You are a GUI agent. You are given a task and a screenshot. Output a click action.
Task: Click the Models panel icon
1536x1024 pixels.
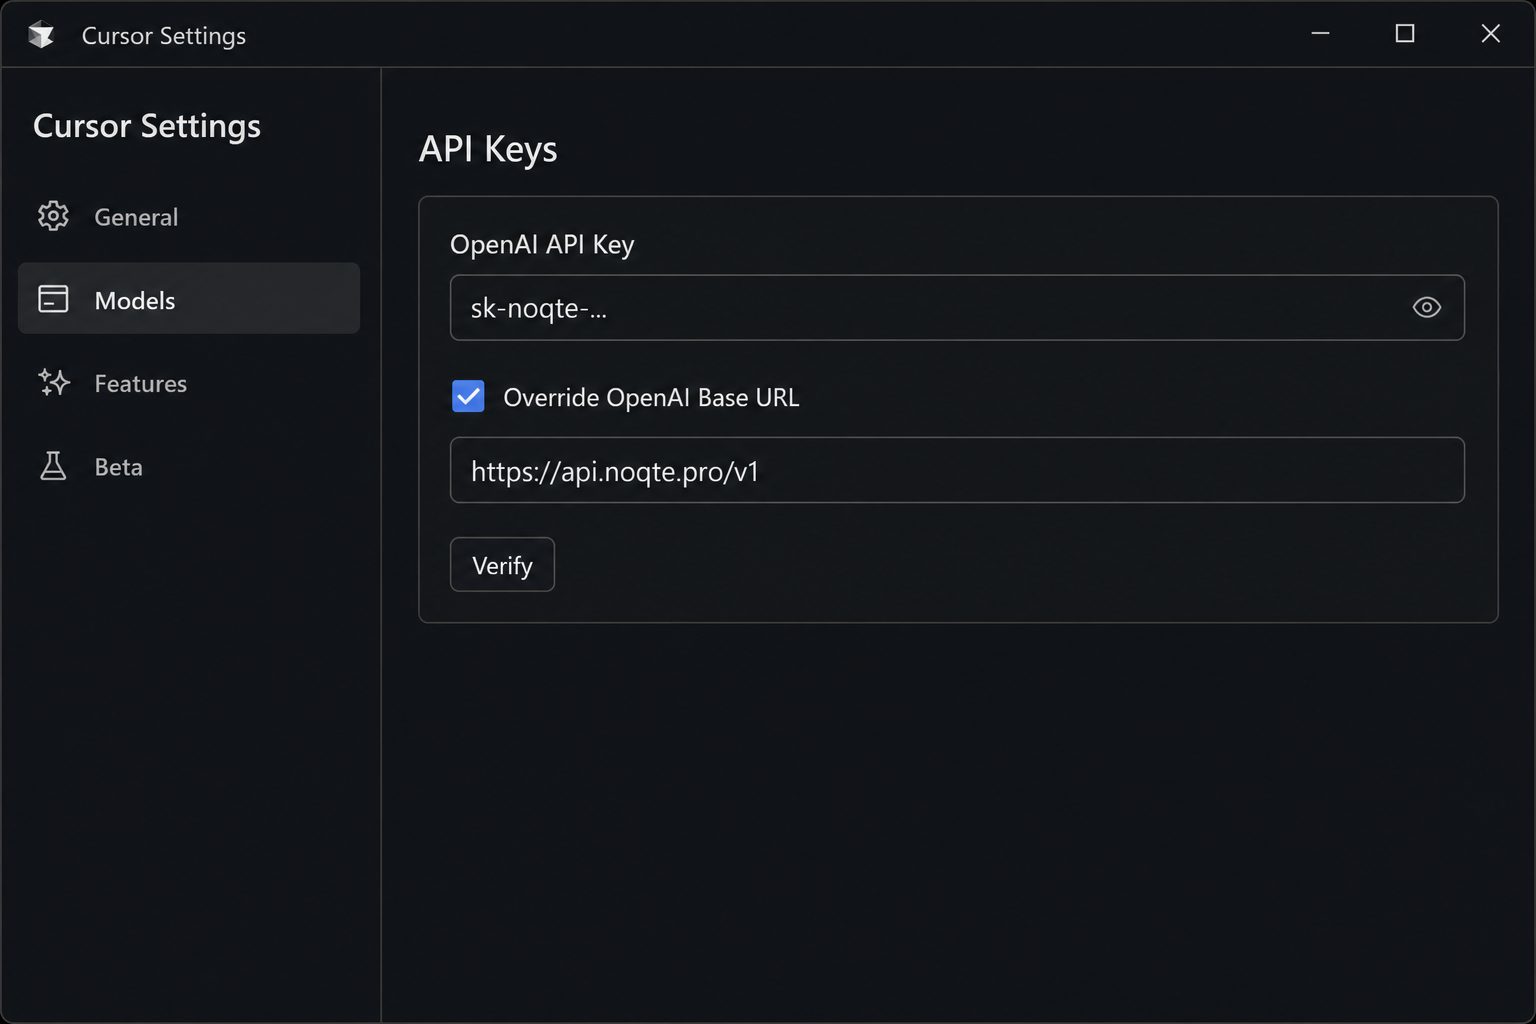pyautogui.click(x=53, y=299)
